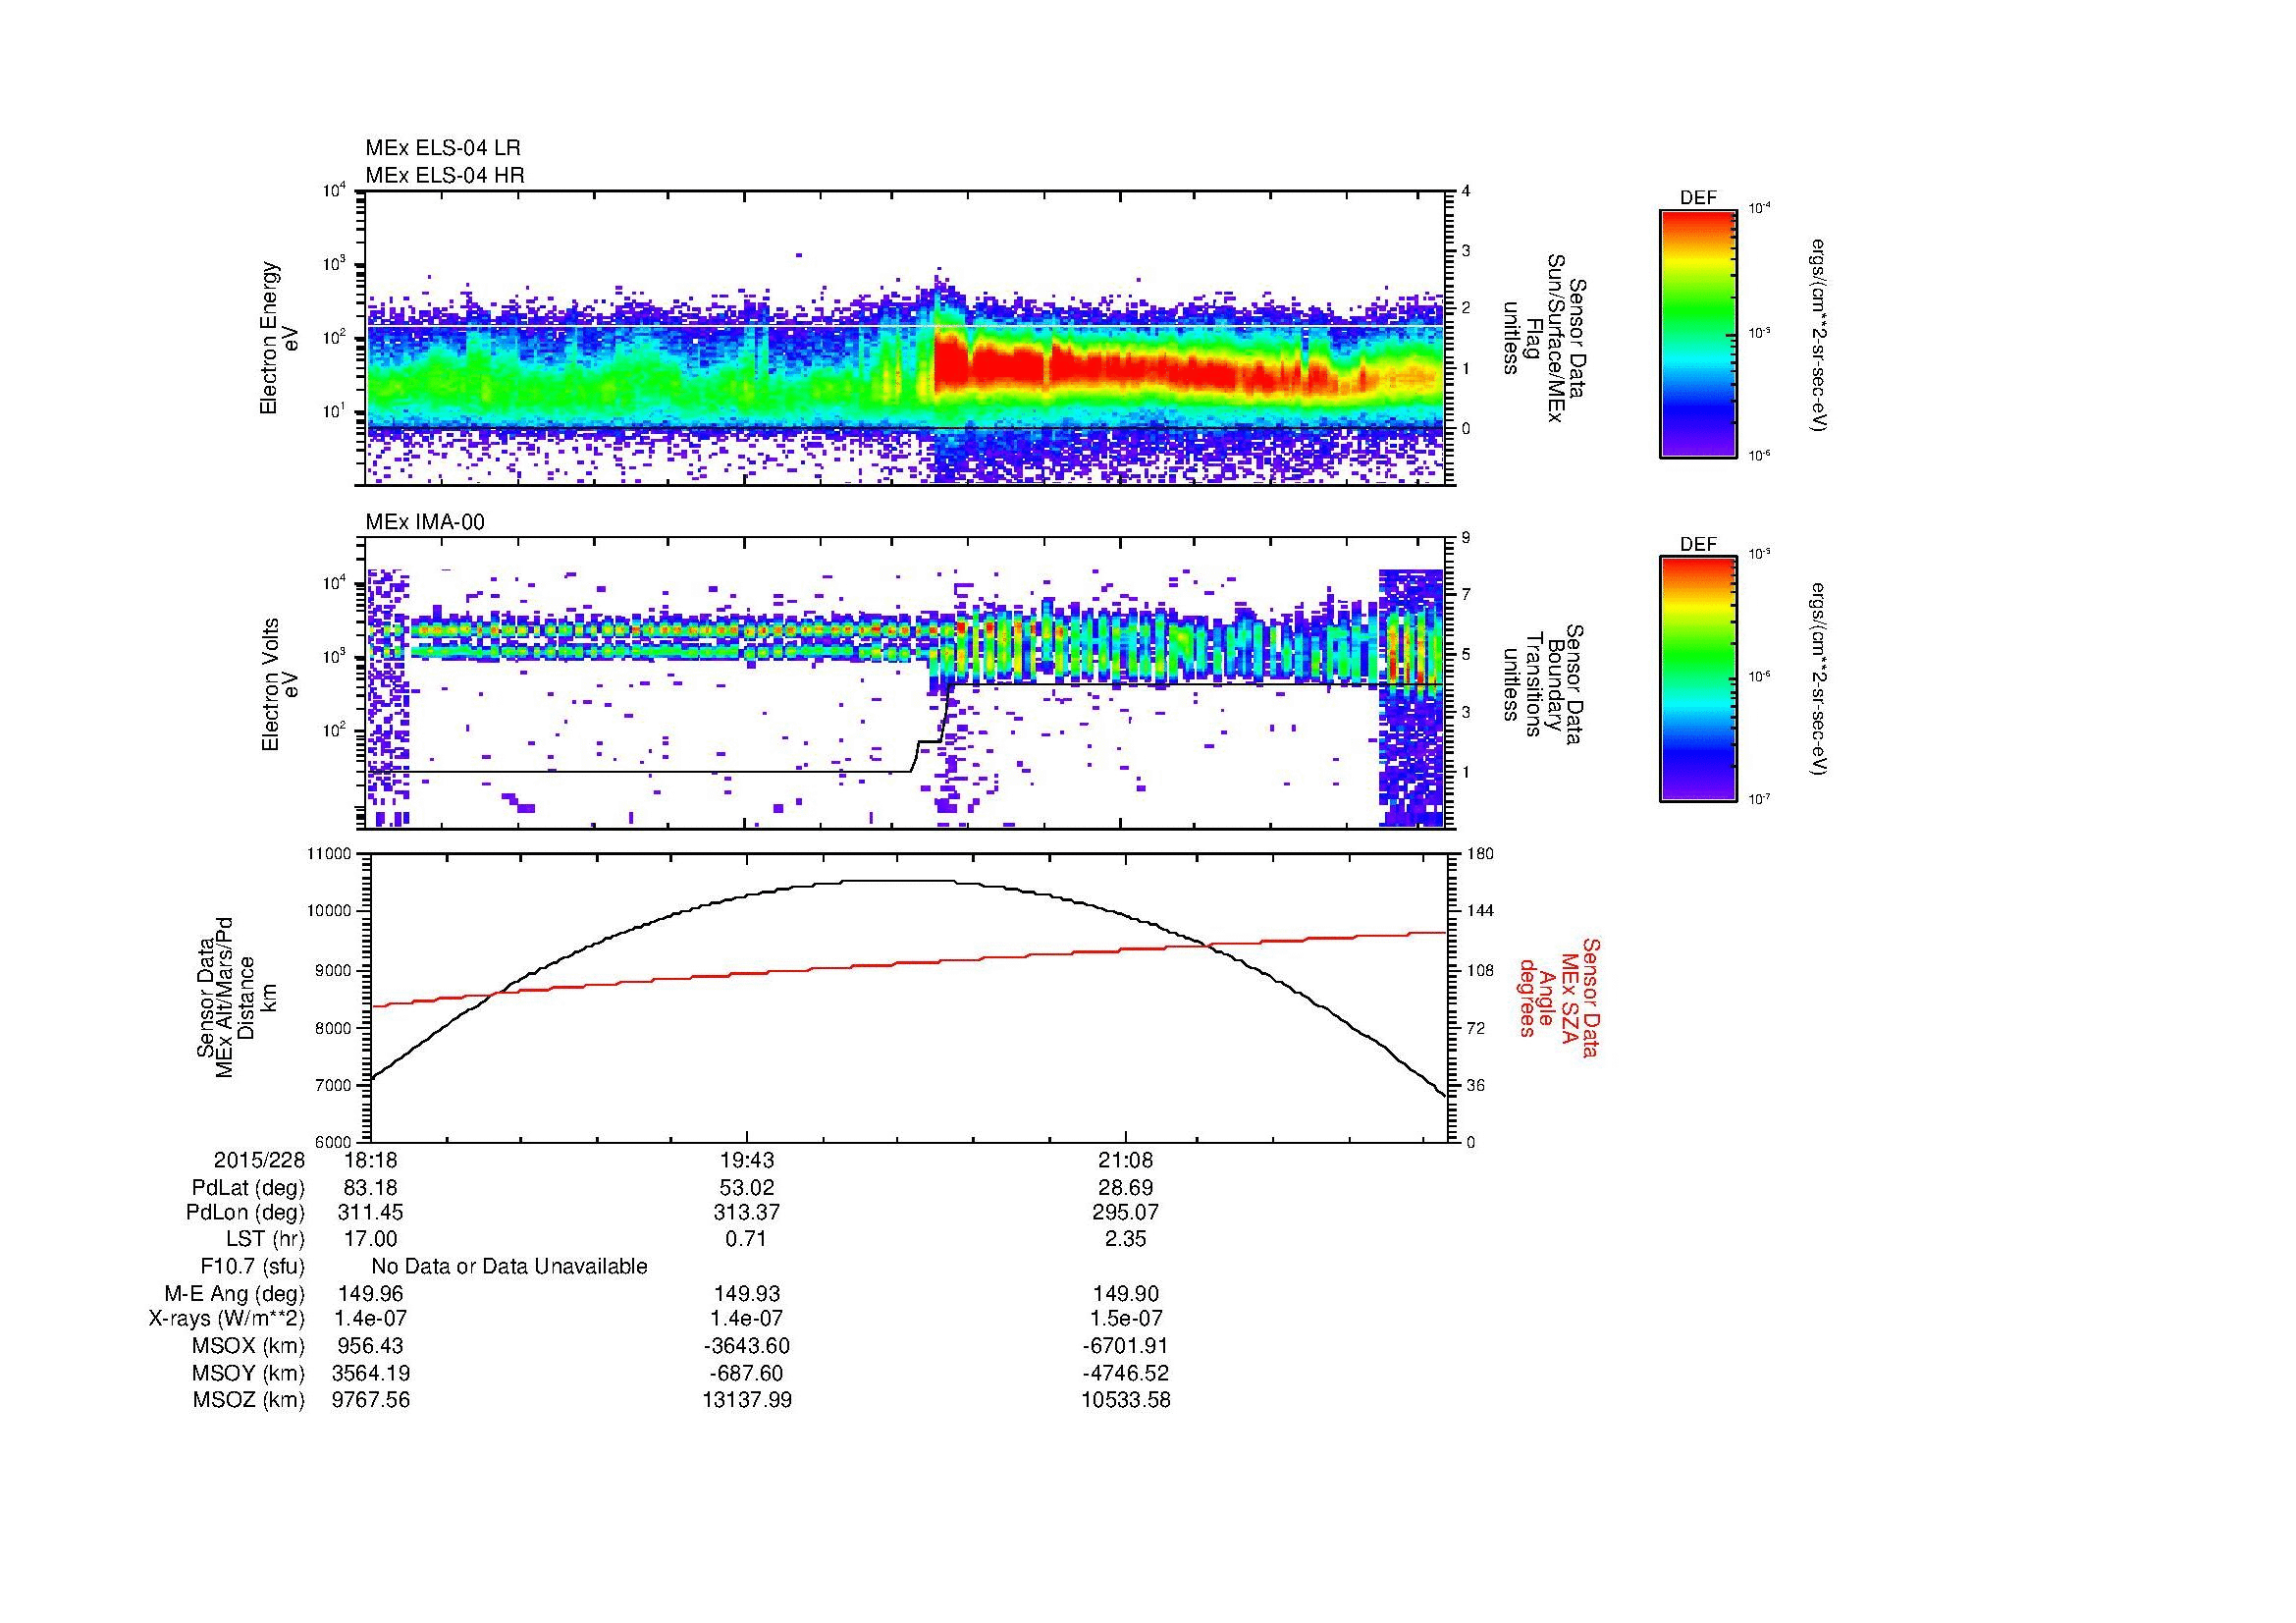
Task: Click the LST value 0.71
Action: (x=747, y=1240)
